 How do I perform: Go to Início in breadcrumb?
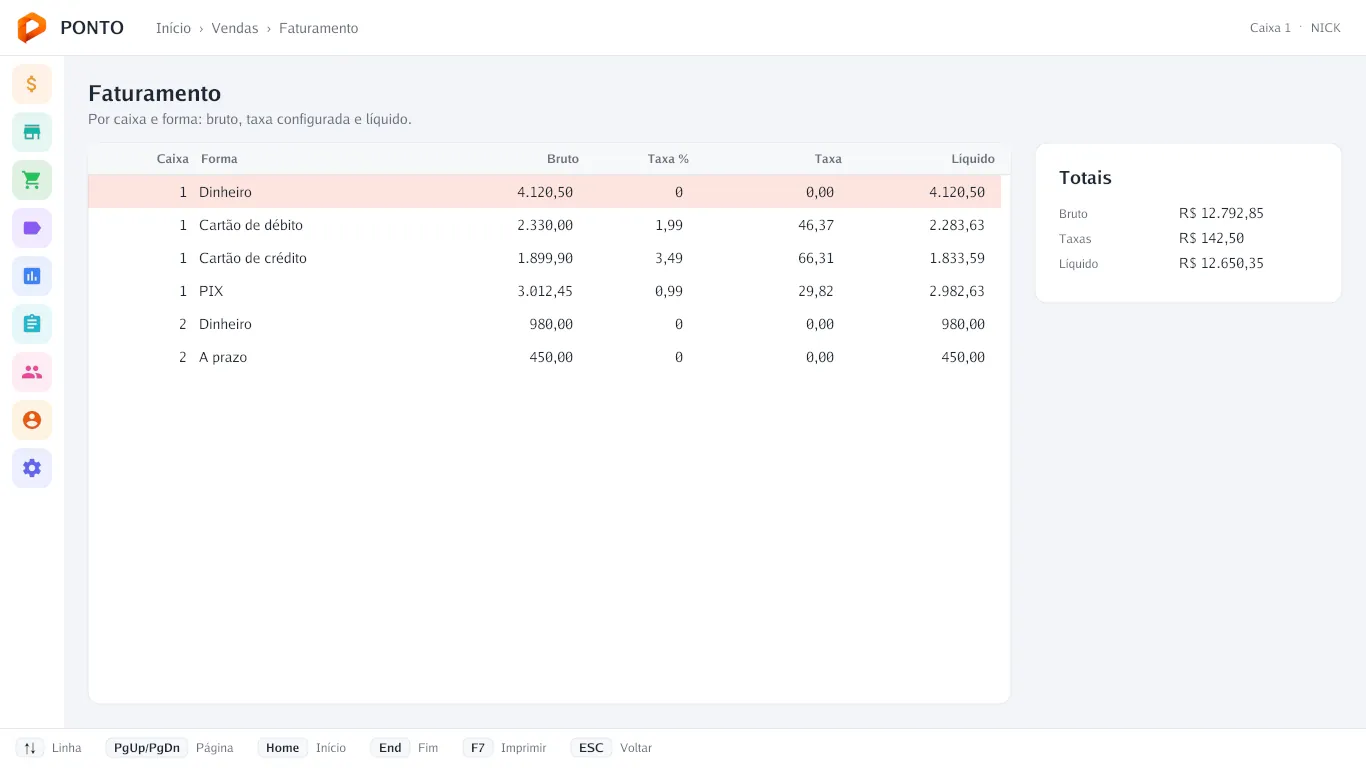173,28
